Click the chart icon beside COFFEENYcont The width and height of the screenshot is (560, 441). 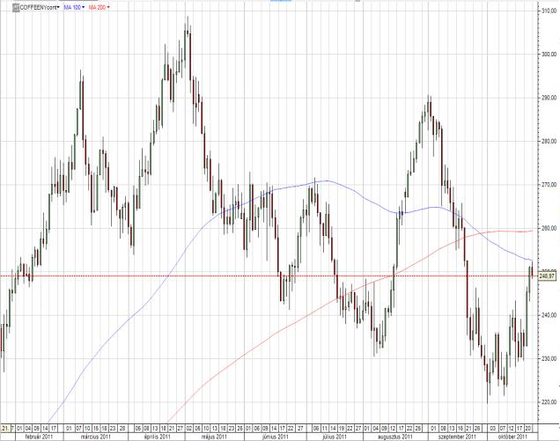click(x=15, y=7)
